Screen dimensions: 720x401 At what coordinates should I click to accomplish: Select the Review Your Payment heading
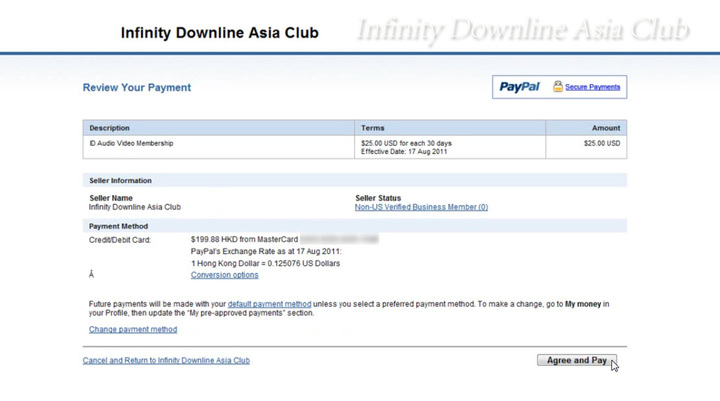pyautogui.click(x=137, y=87)
